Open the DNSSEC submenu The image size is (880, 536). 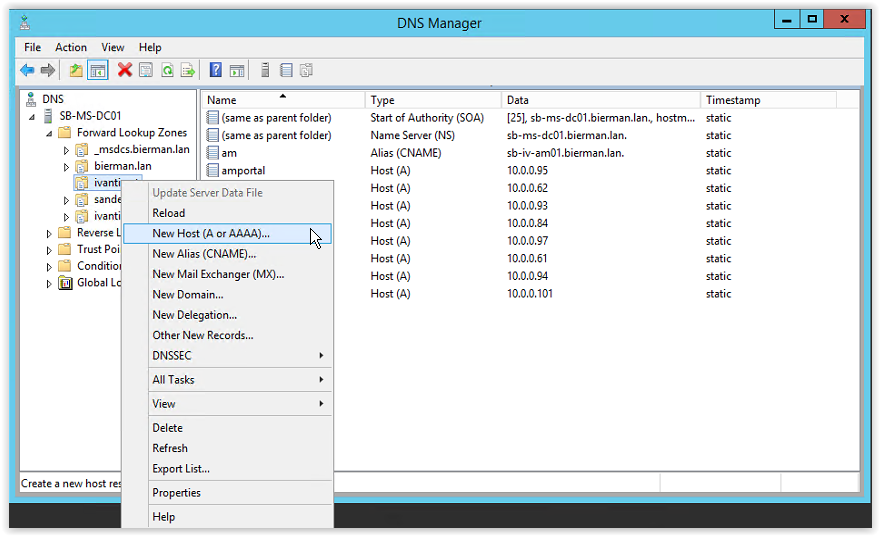click(227, 356)
